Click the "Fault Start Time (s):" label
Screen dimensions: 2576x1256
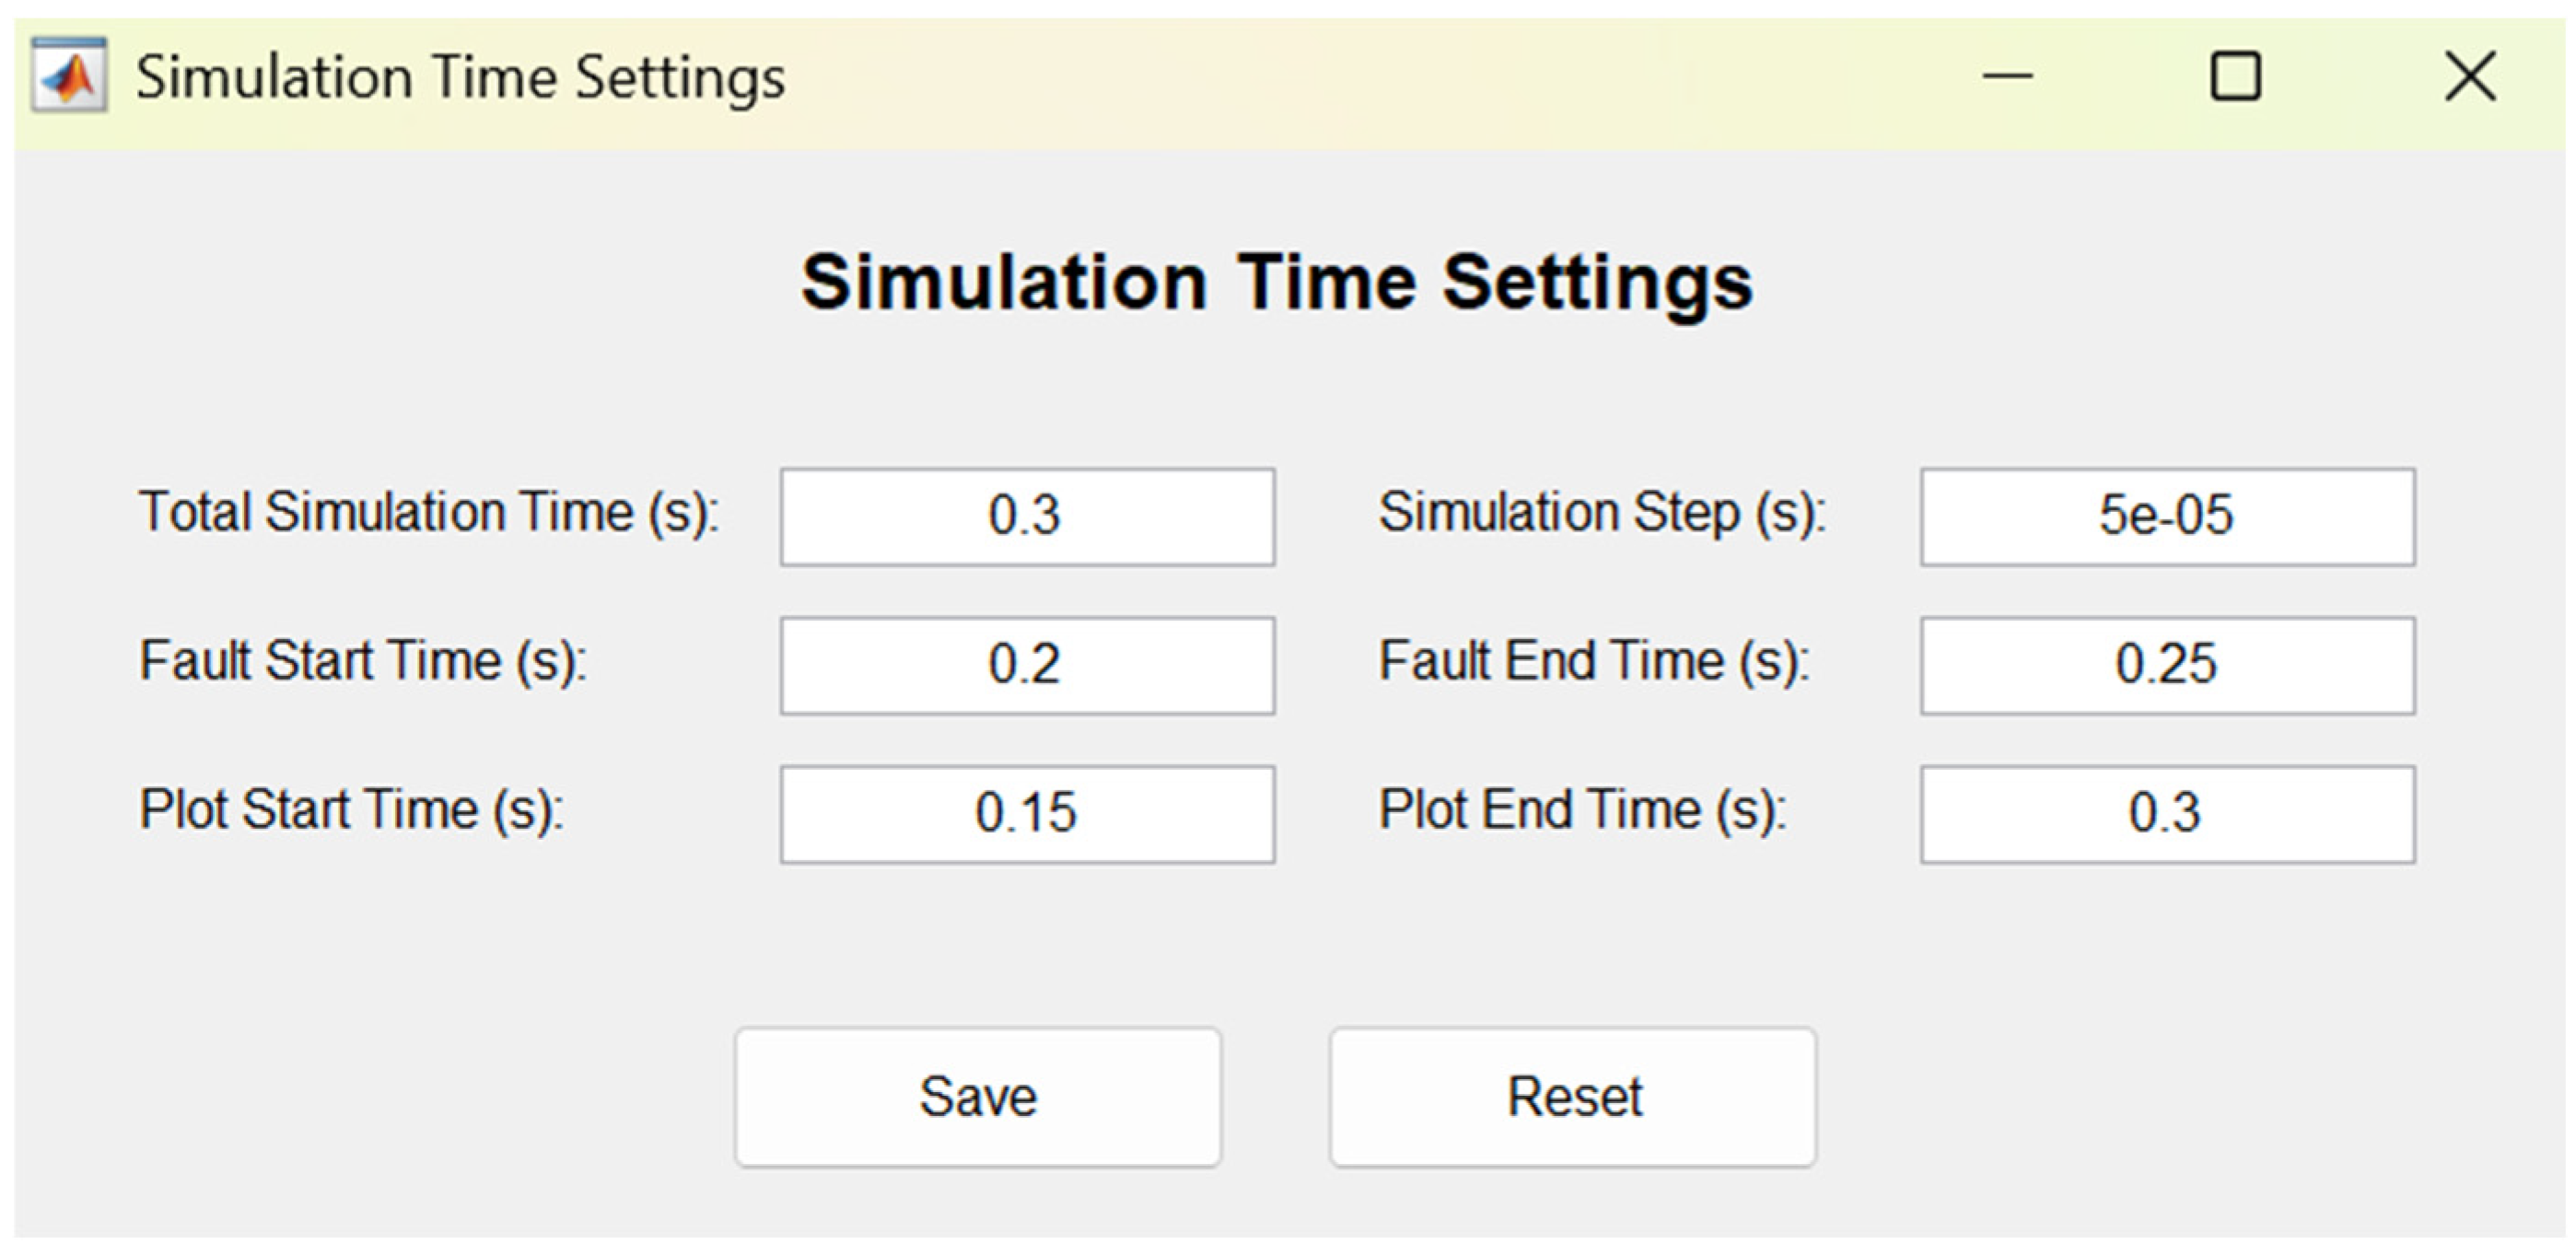[363, 662]
